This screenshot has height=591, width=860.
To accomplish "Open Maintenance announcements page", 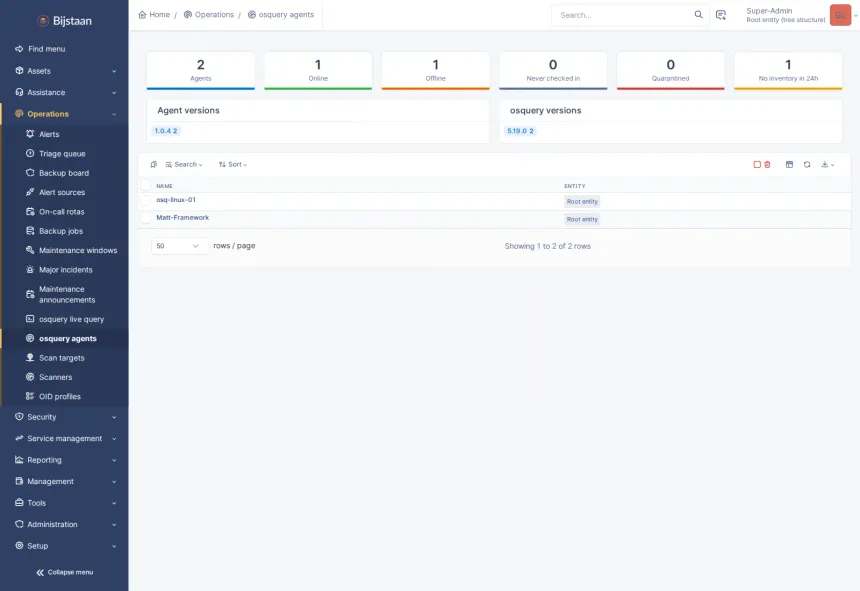I will [67, 294].
